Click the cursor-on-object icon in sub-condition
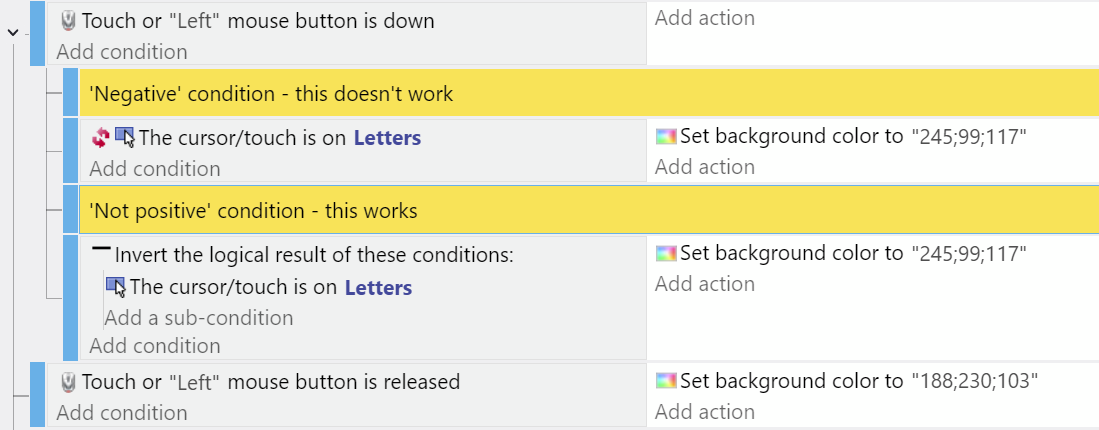 click(116, 287)
